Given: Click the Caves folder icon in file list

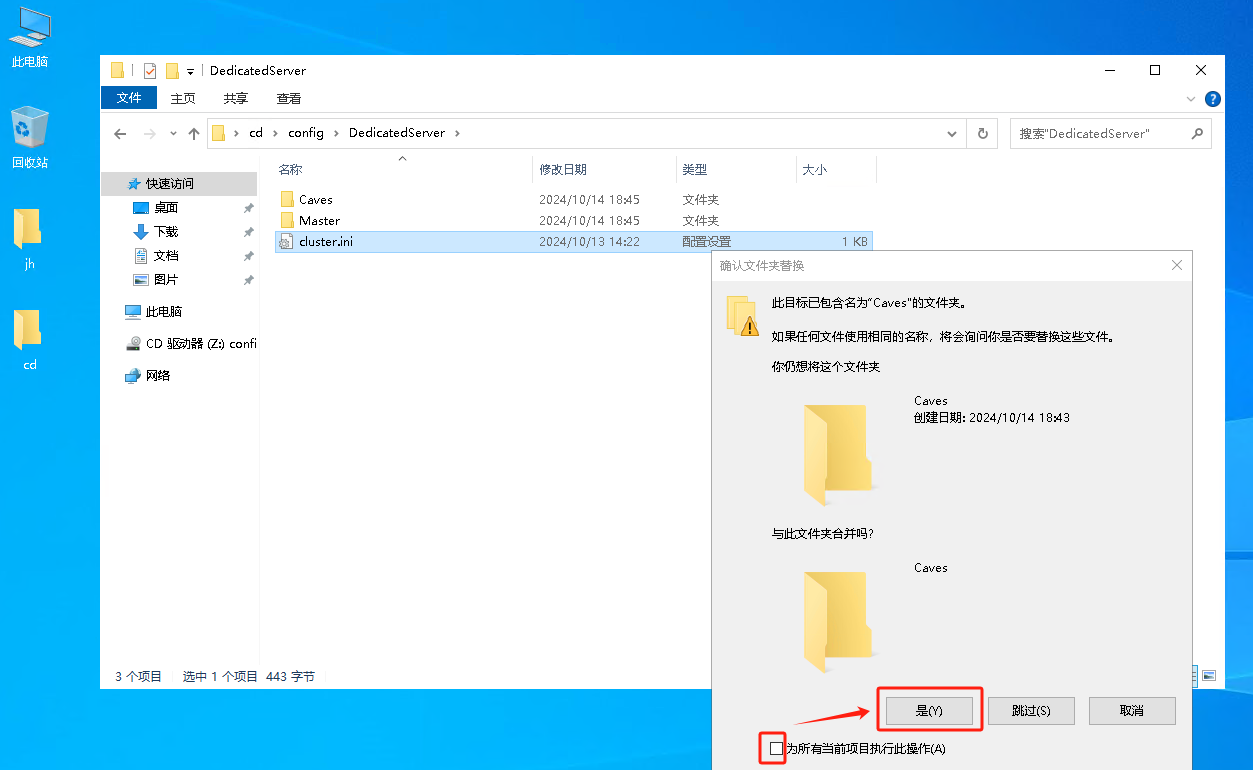Looking at the screenshot, I should [x=287, y=199].
